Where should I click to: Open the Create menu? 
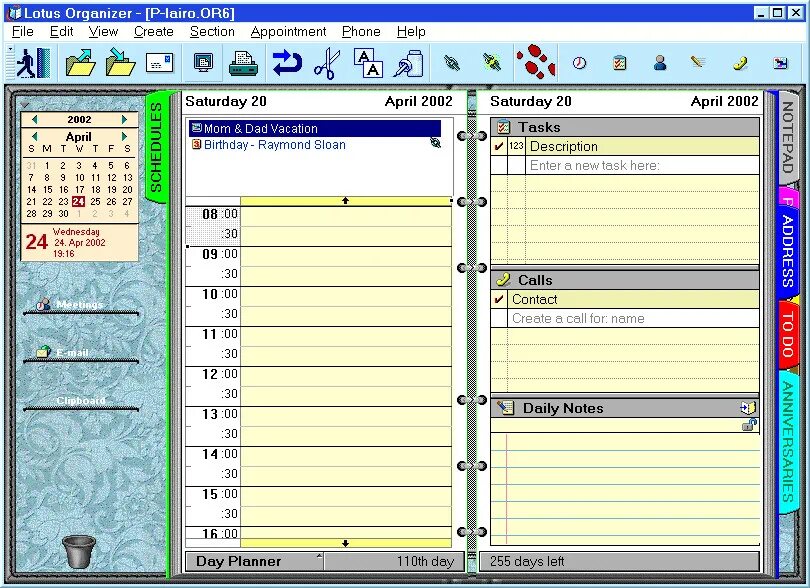click(154, 32)
